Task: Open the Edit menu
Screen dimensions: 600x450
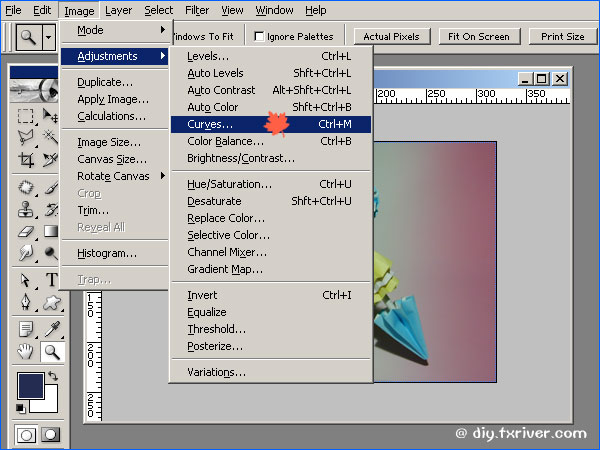Action: [42, 10]
